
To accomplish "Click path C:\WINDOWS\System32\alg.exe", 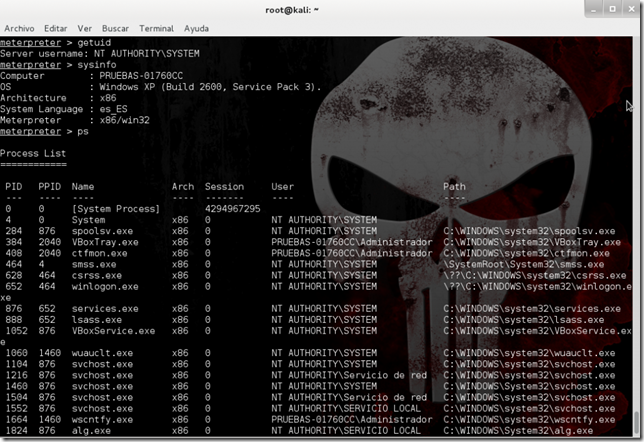I will tap(518, 431).
